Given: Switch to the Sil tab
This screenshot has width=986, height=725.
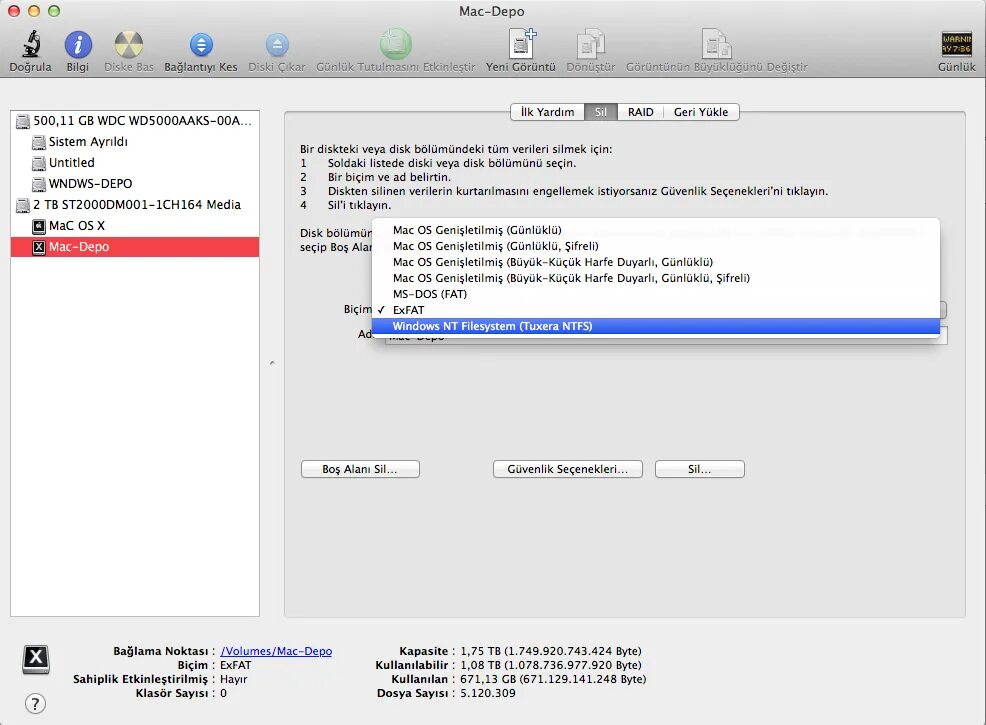Looking at the screenshot, I should click(601, 112).
